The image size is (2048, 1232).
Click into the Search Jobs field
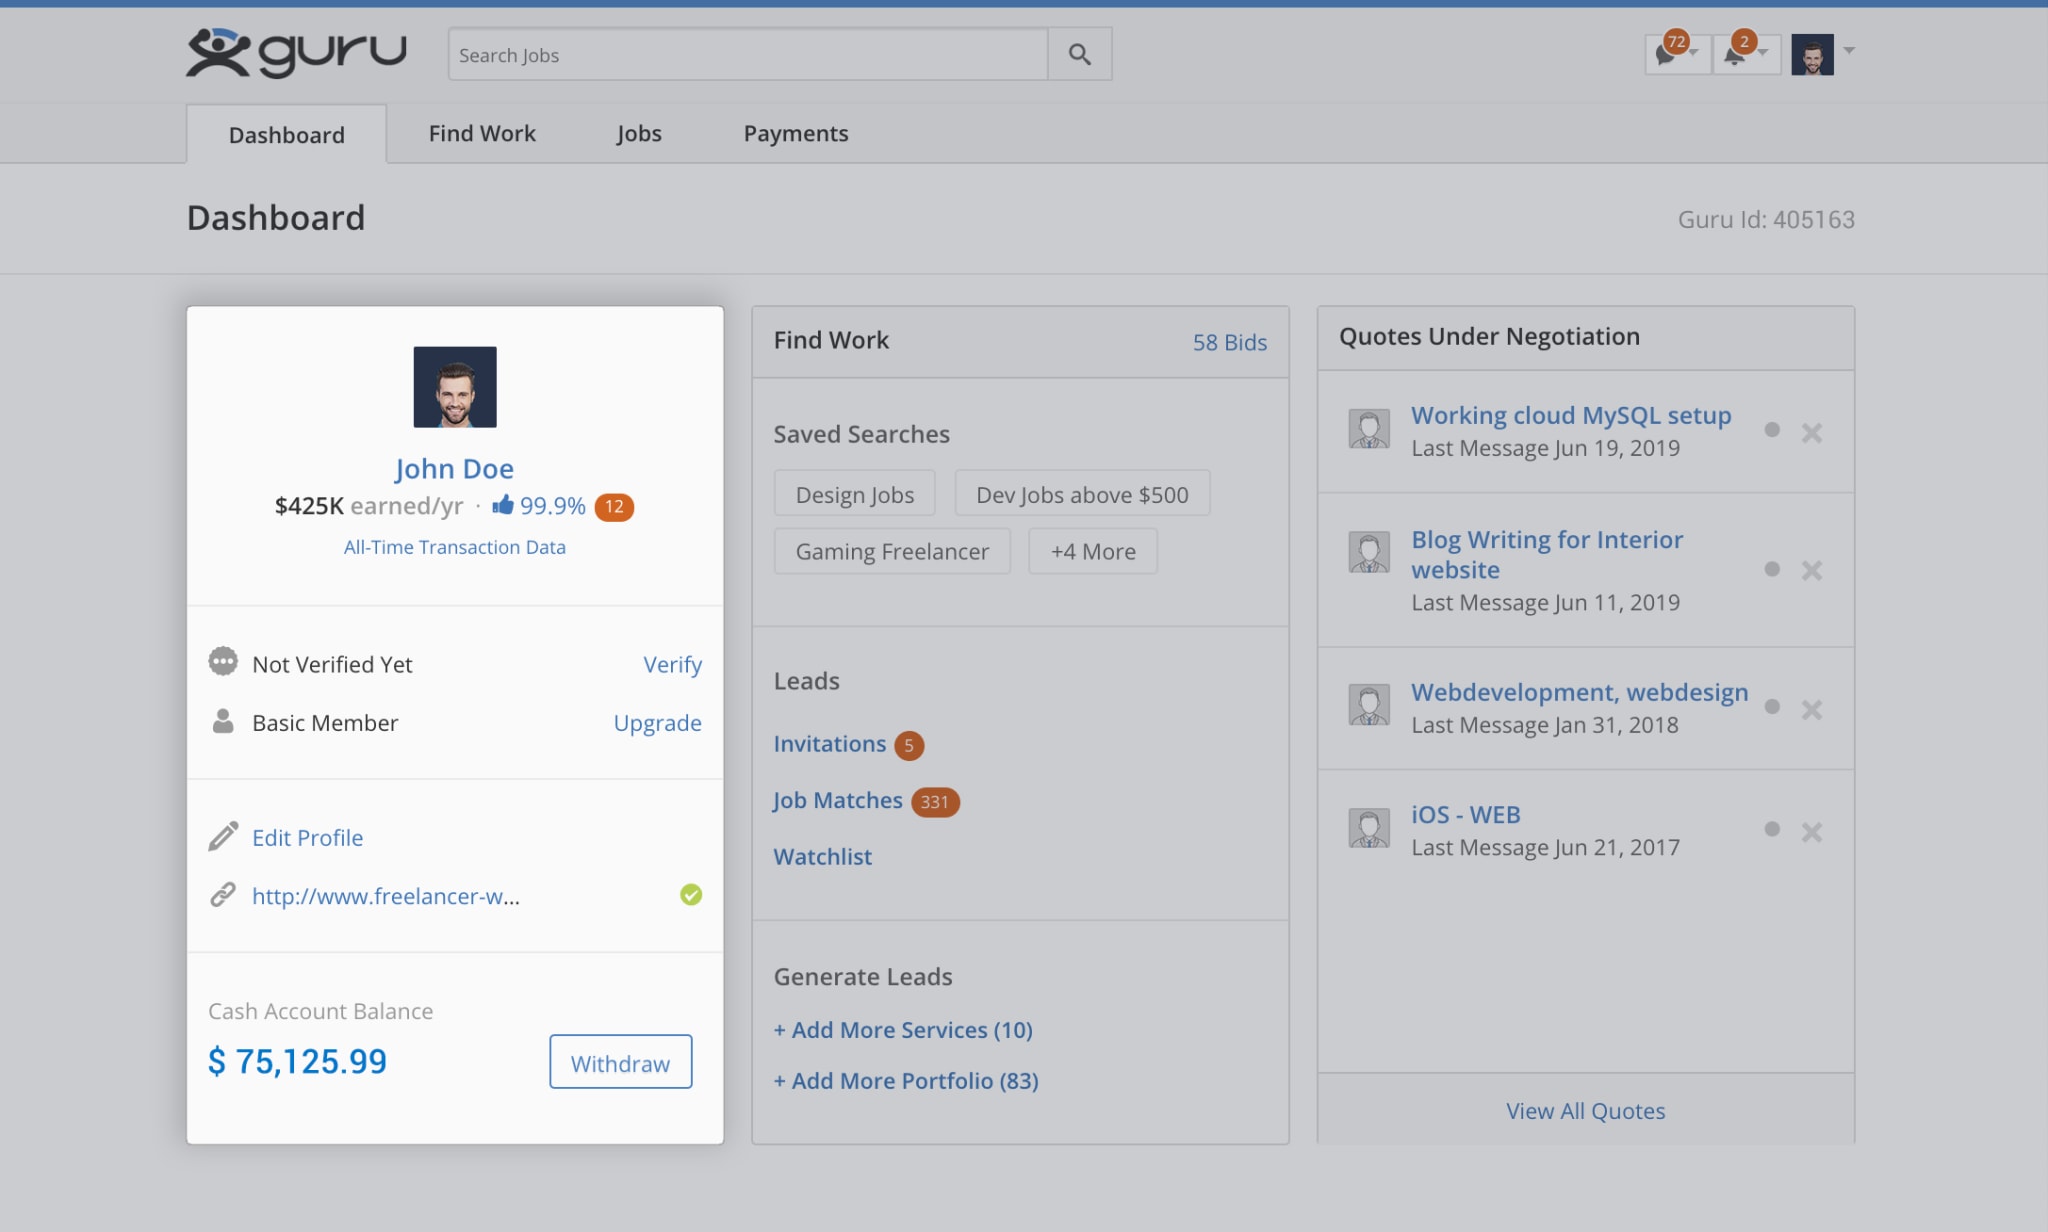tap(748, 54)
